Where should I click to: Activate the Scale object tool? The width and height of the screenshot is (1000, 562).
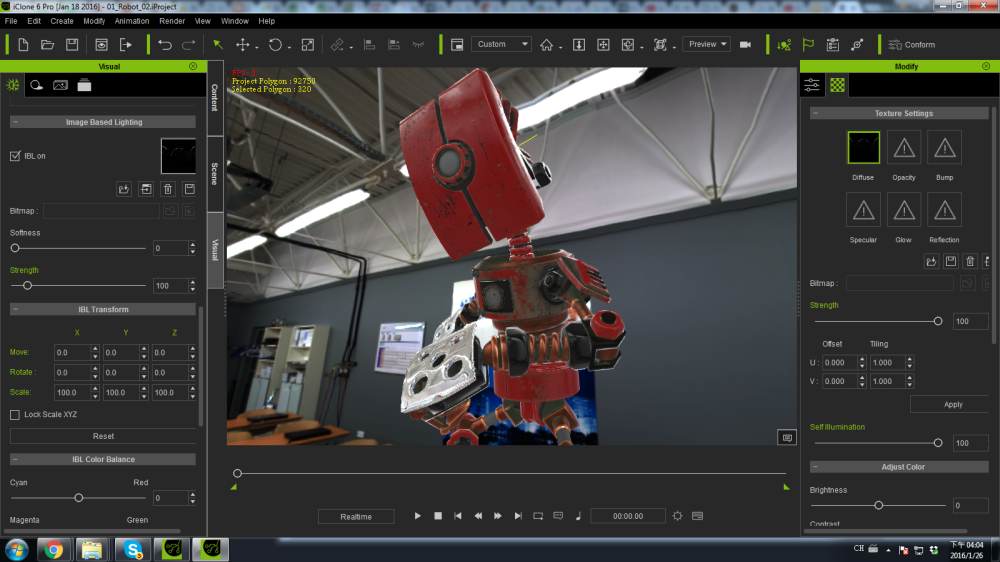[307, 44]
